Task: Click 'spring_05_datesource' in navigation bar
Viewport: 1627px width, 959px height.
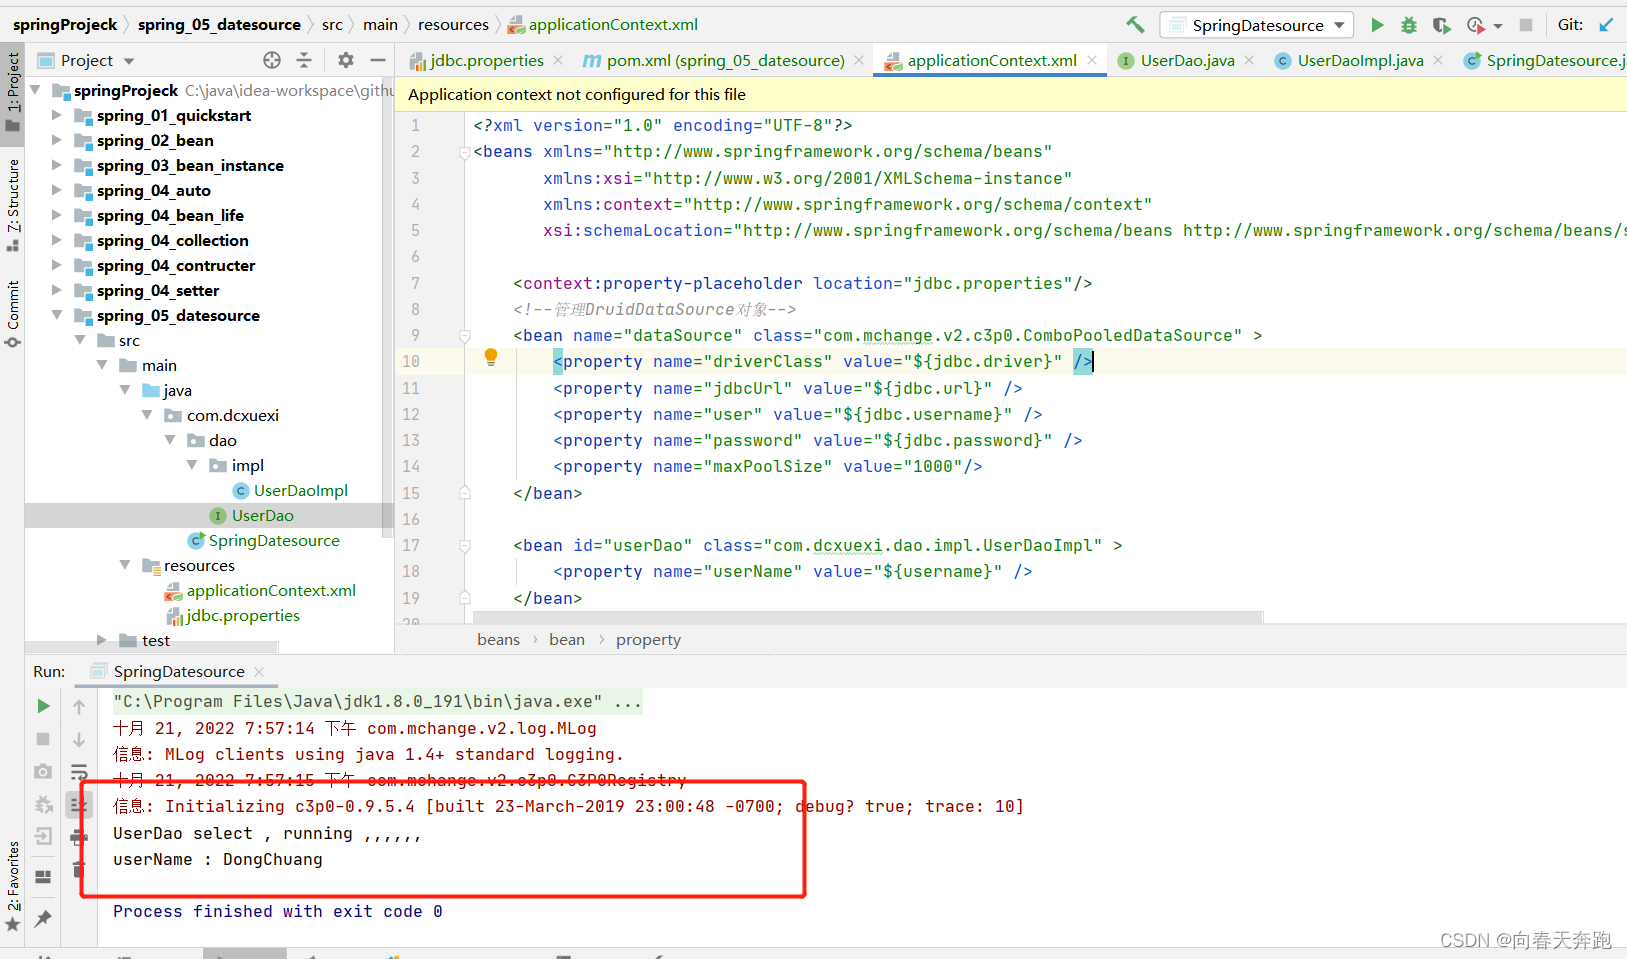Action: click(219, 25)
